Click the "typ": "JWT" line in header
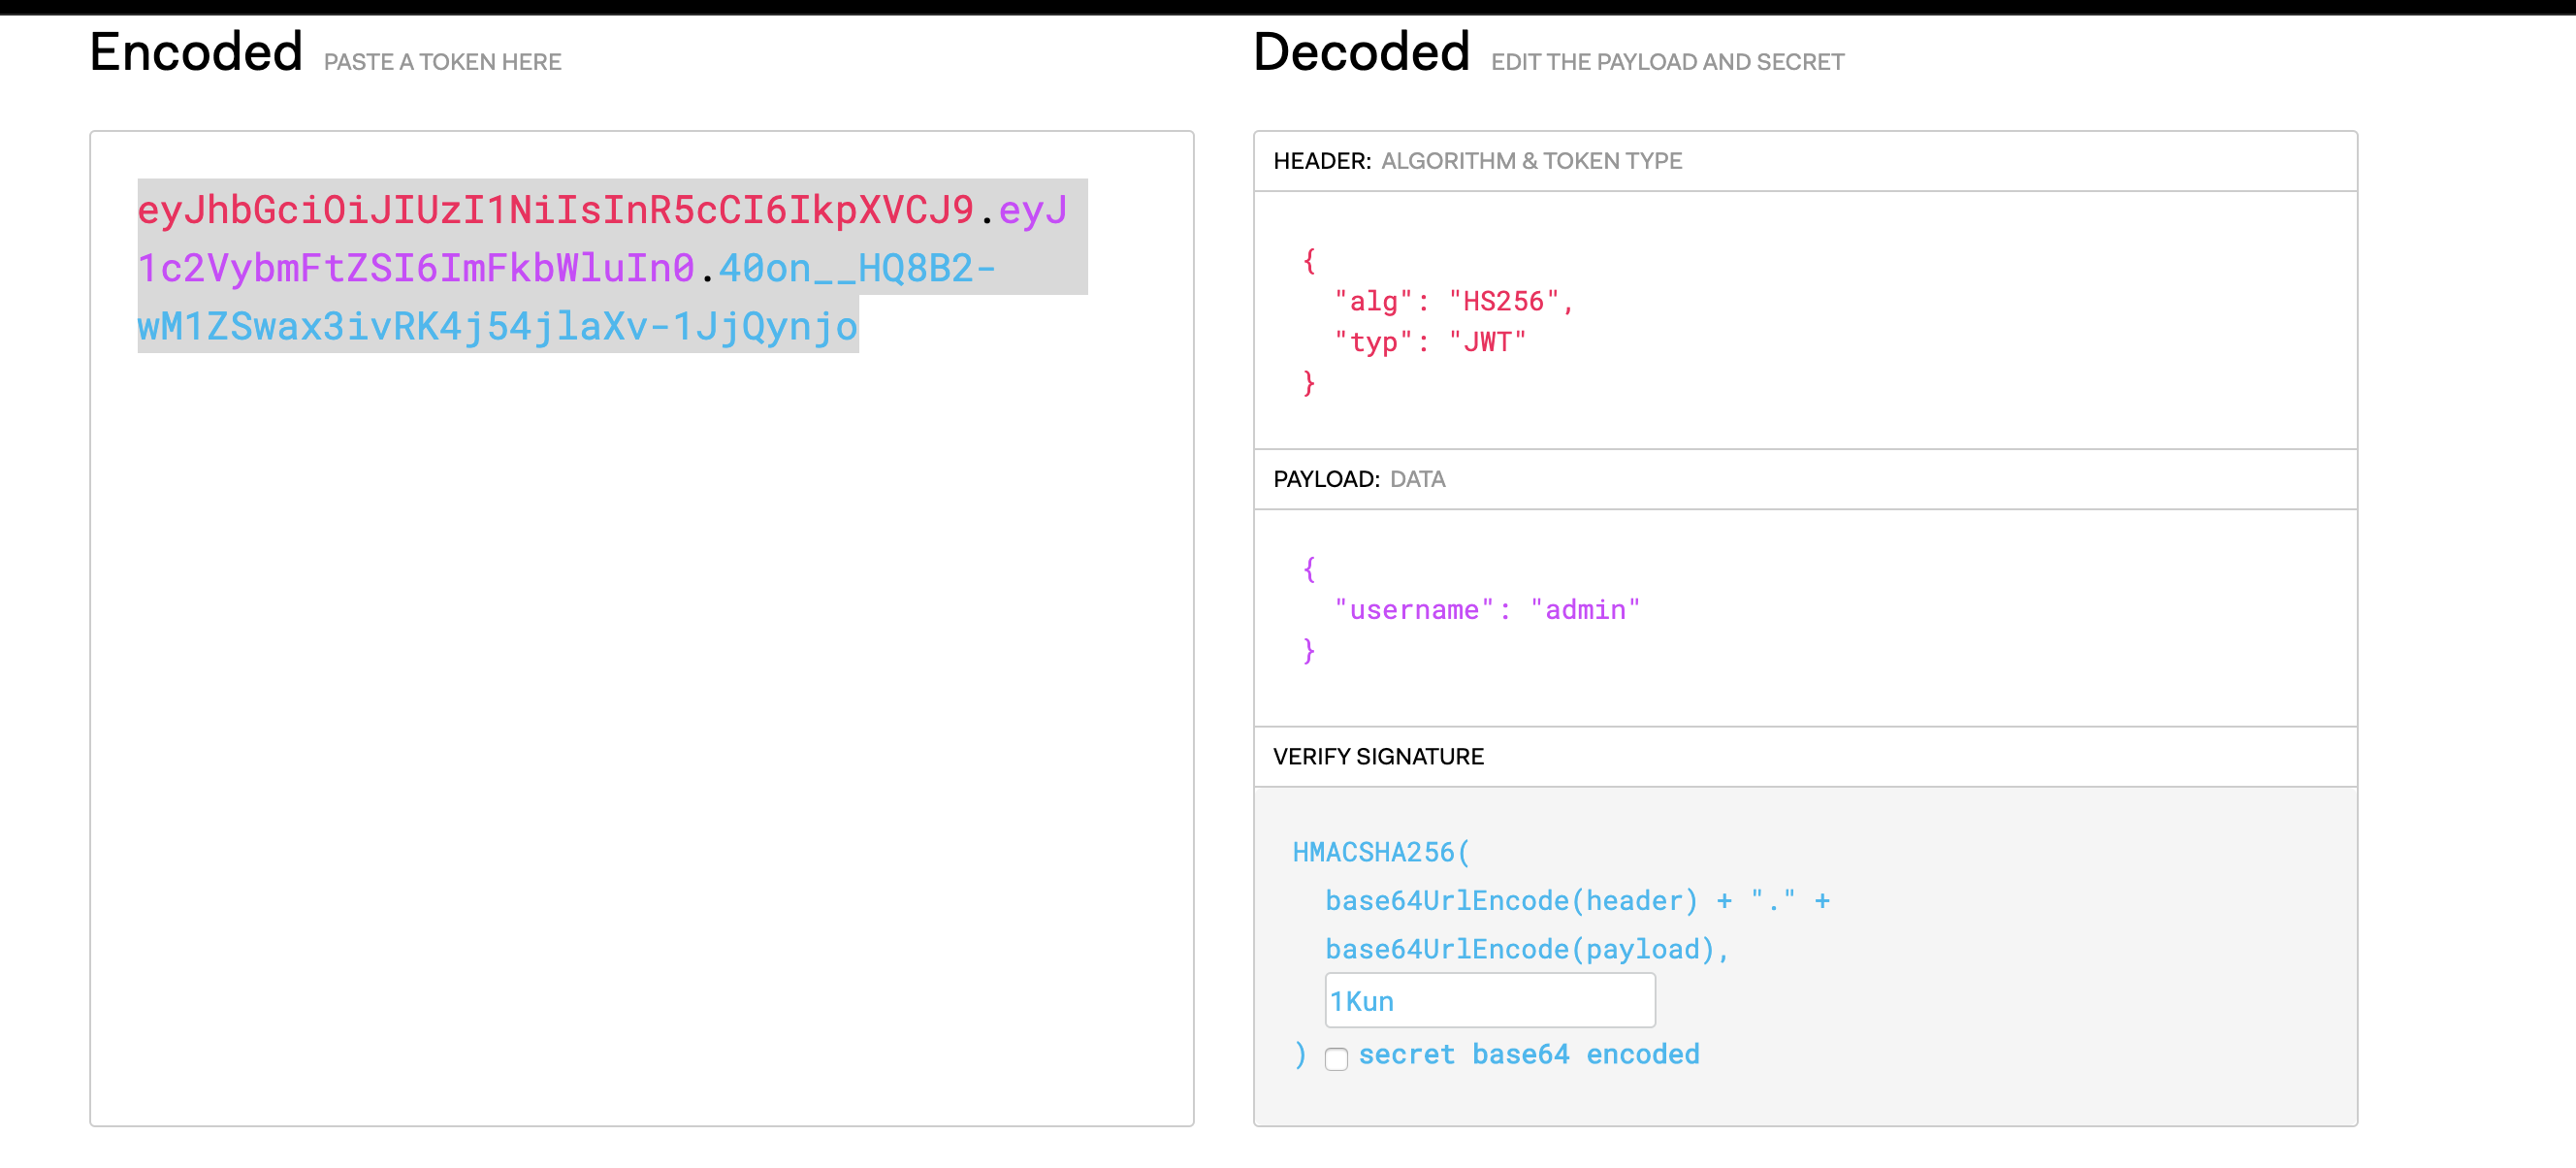Screen dimensions: 2576x1168 (x=1429, y=342)
